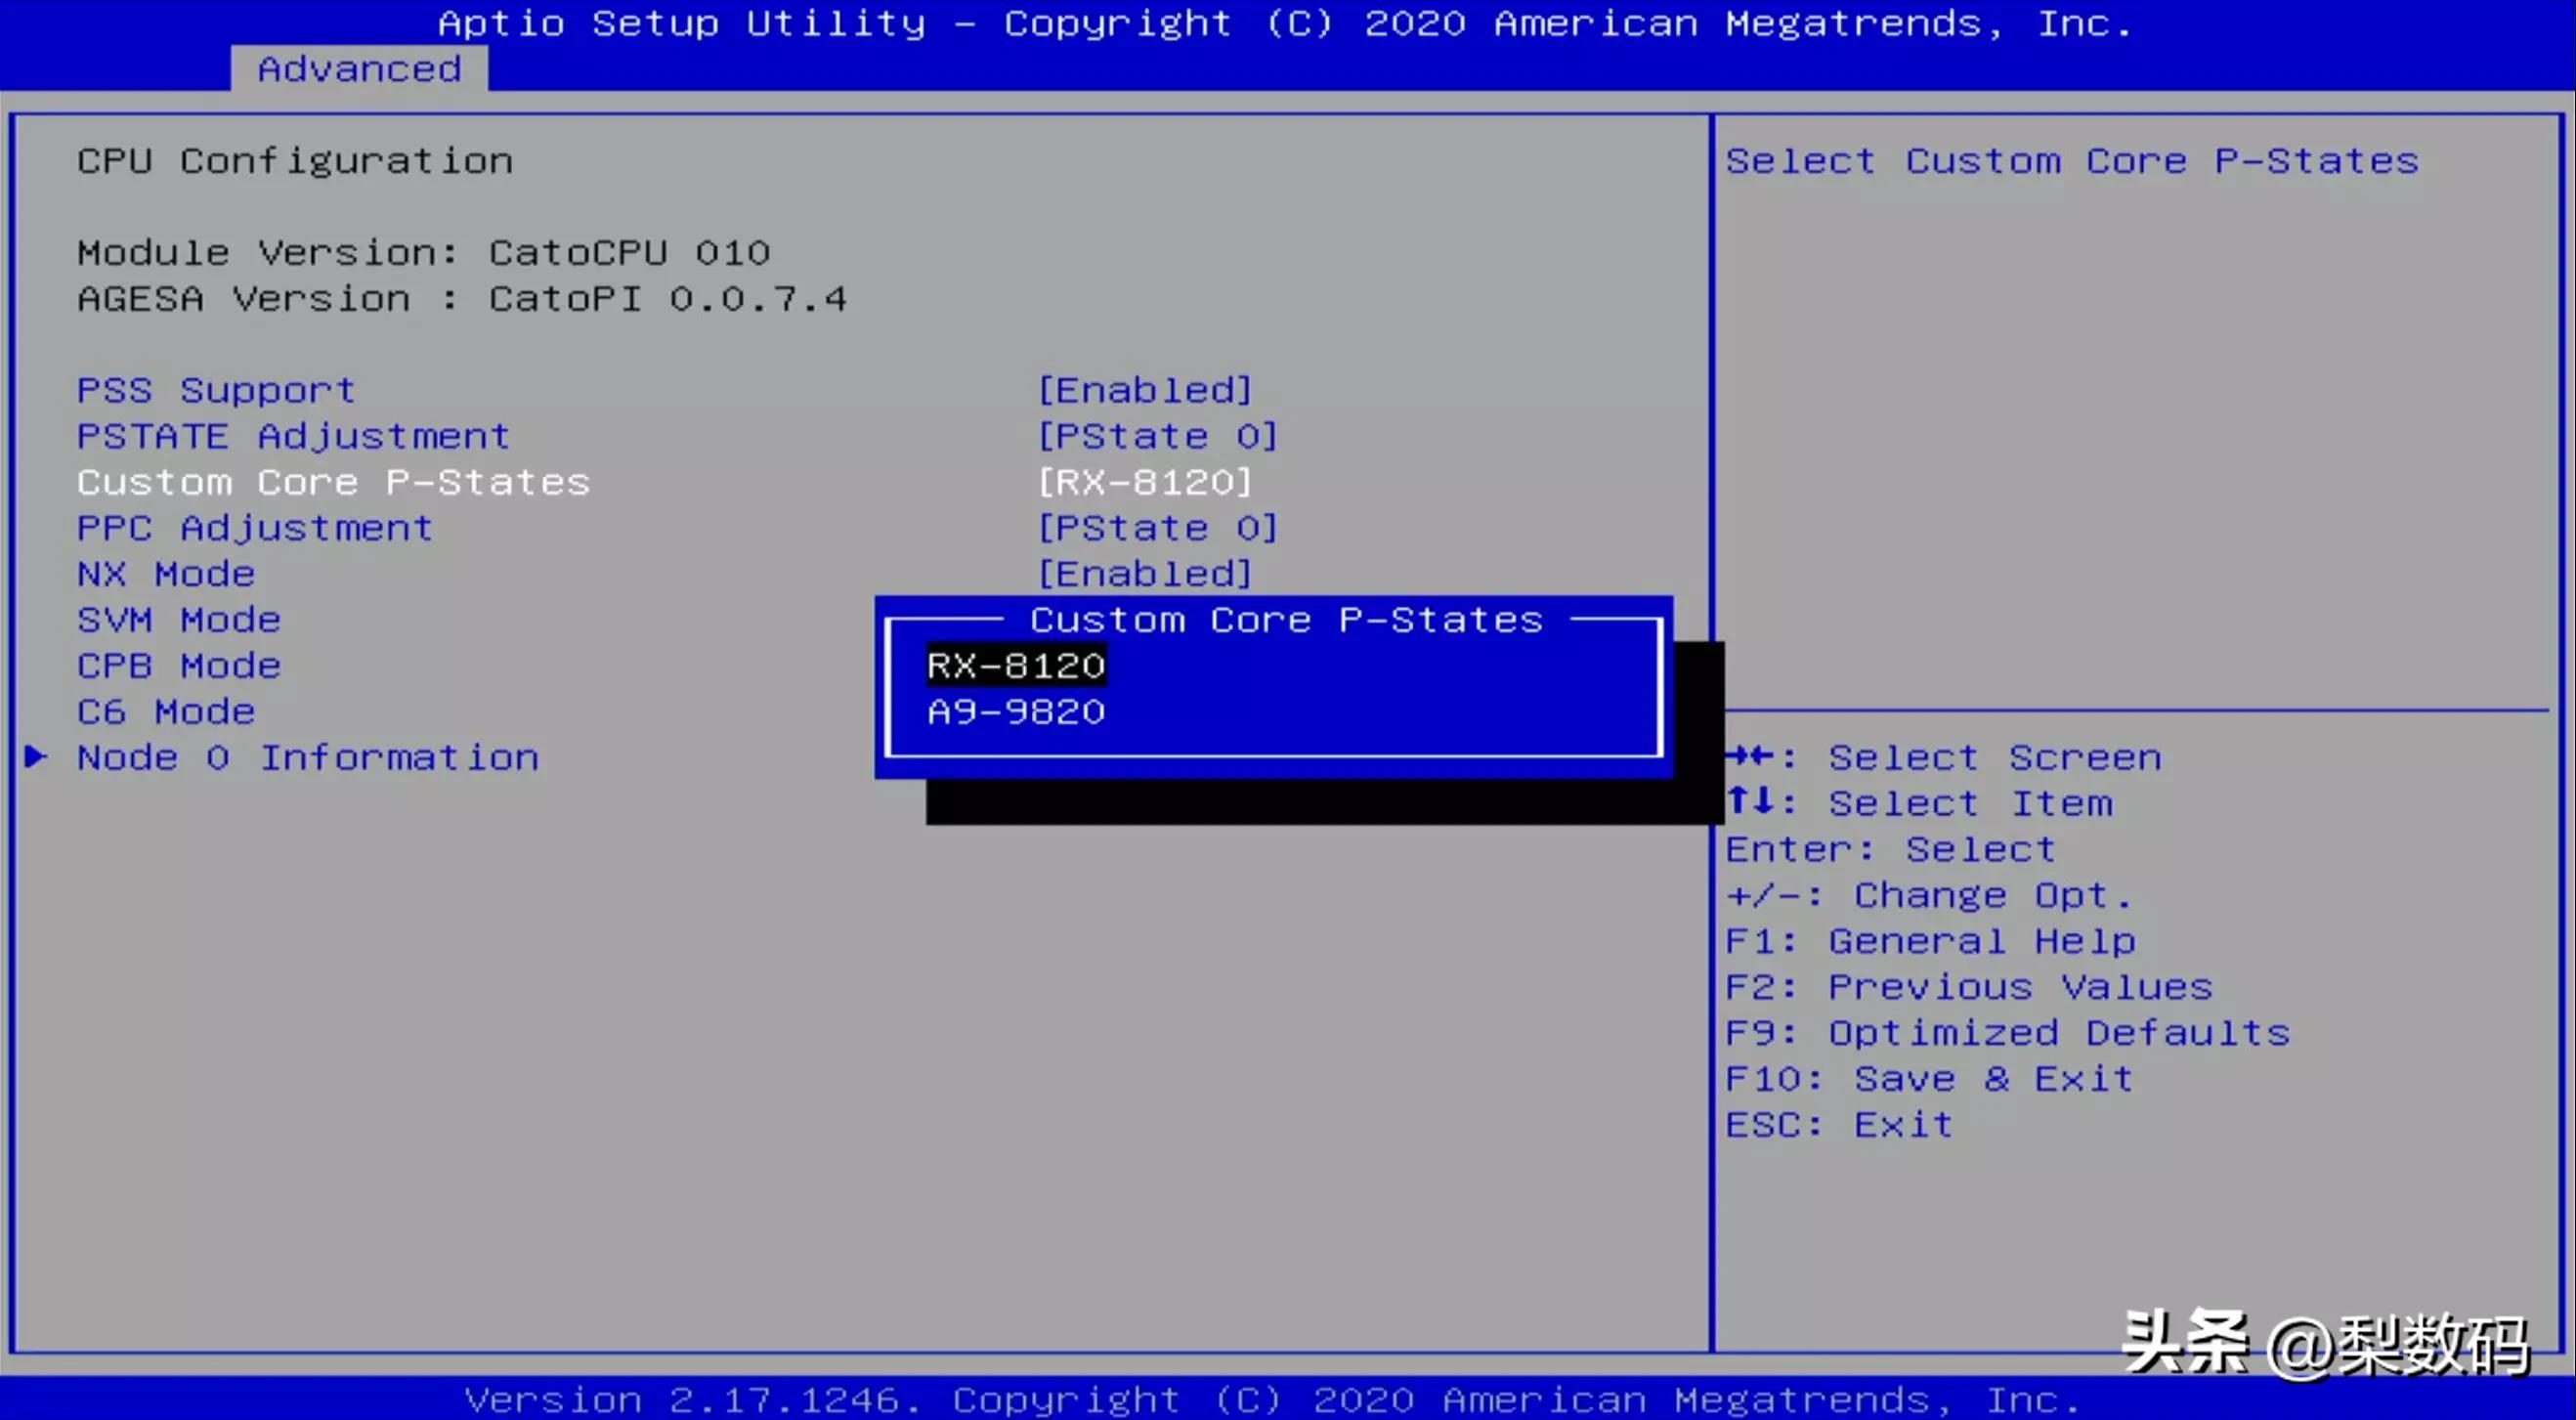Image resolution: width=2576 pixels, height=1420 pixels.
Task: Toggle NX Mode Enabled value
Action: (1145, 574)
